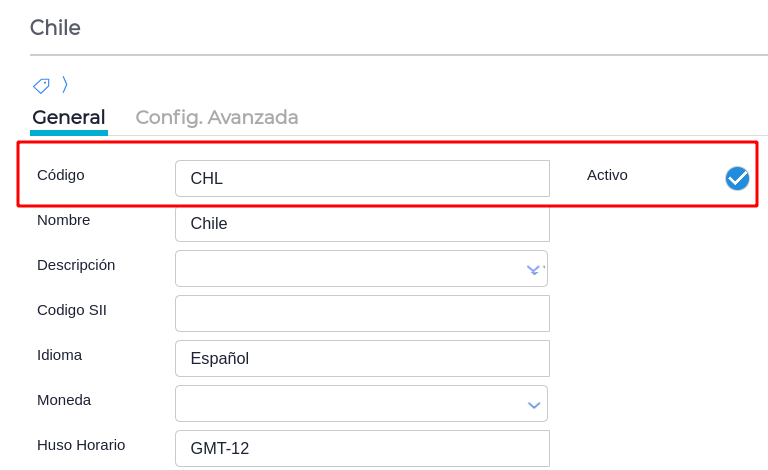Click the tag icon below the title

point(41,85)
